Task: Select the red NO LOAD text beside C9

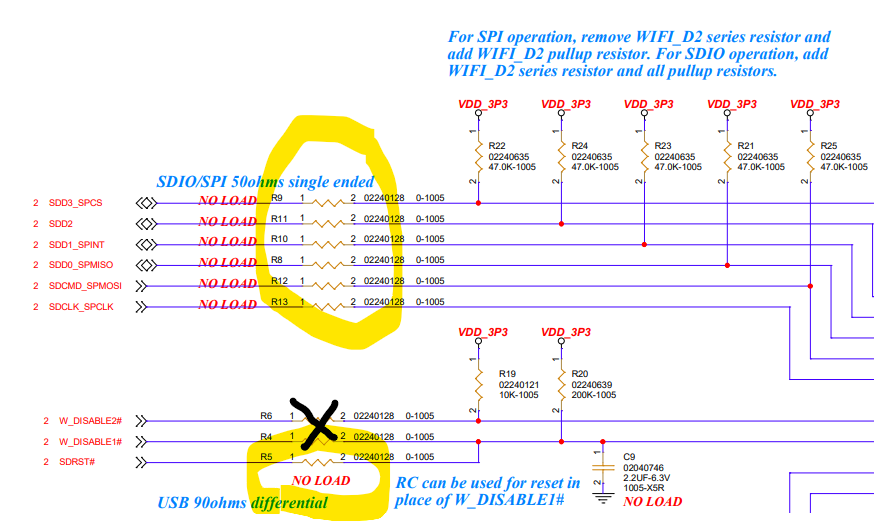Action: pos(652,501)
